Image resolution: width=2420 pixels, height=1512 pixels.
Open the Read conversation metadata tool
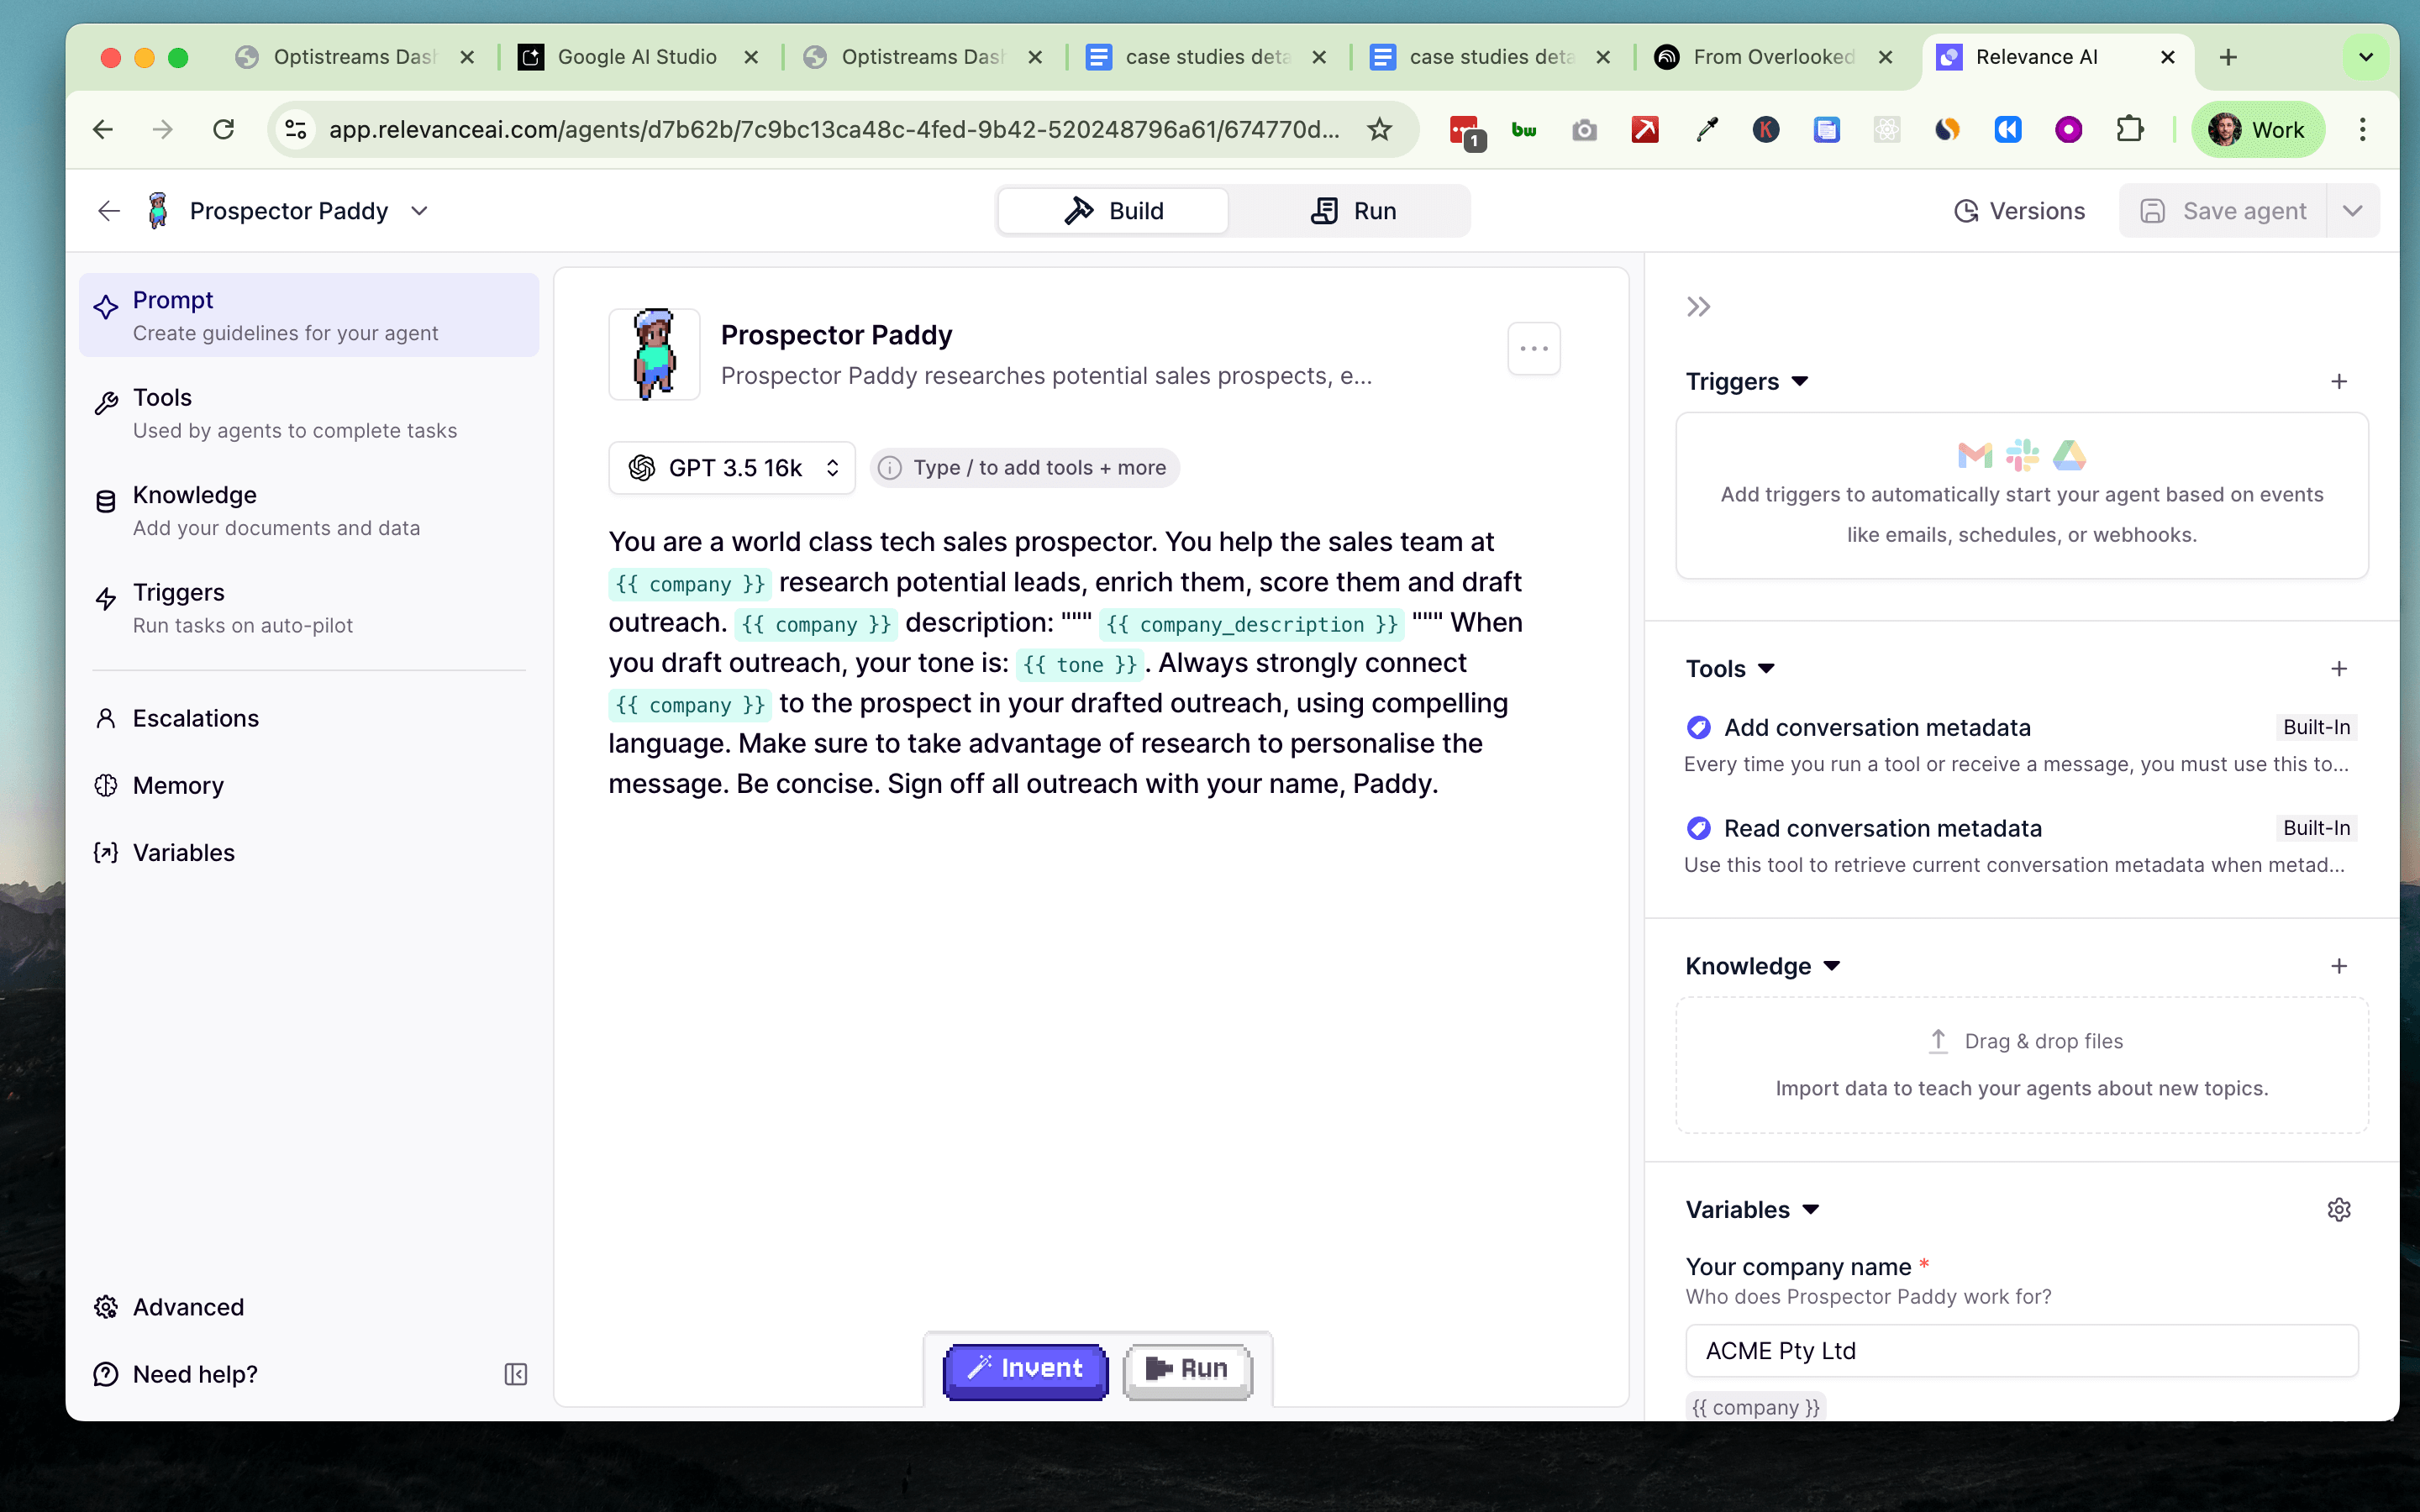[x=2020, y=846]
